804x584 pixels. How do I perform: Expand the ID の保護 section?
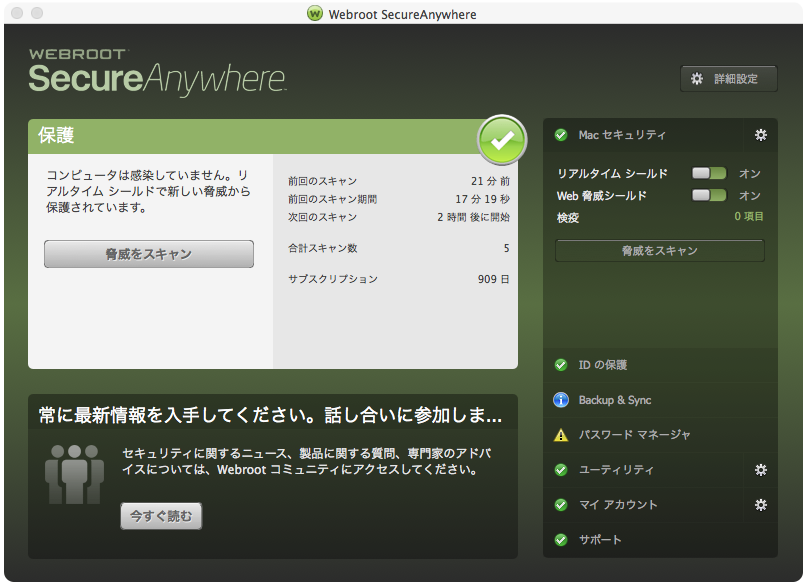pyautogui.click(x=660, y=365)
